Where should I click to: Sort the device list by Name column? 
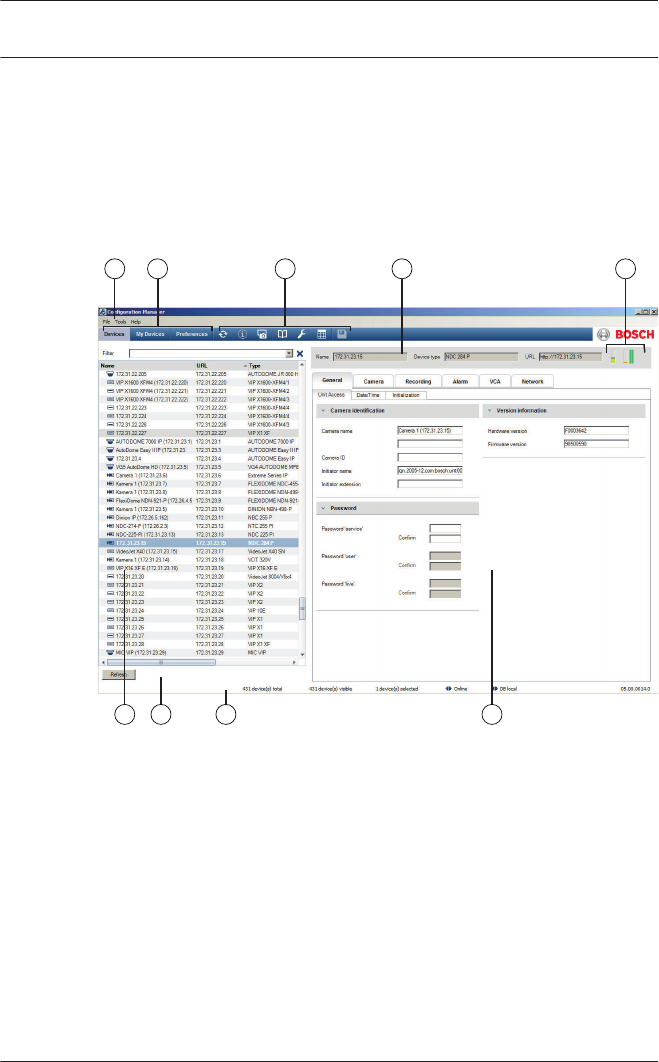pos(146,366)
